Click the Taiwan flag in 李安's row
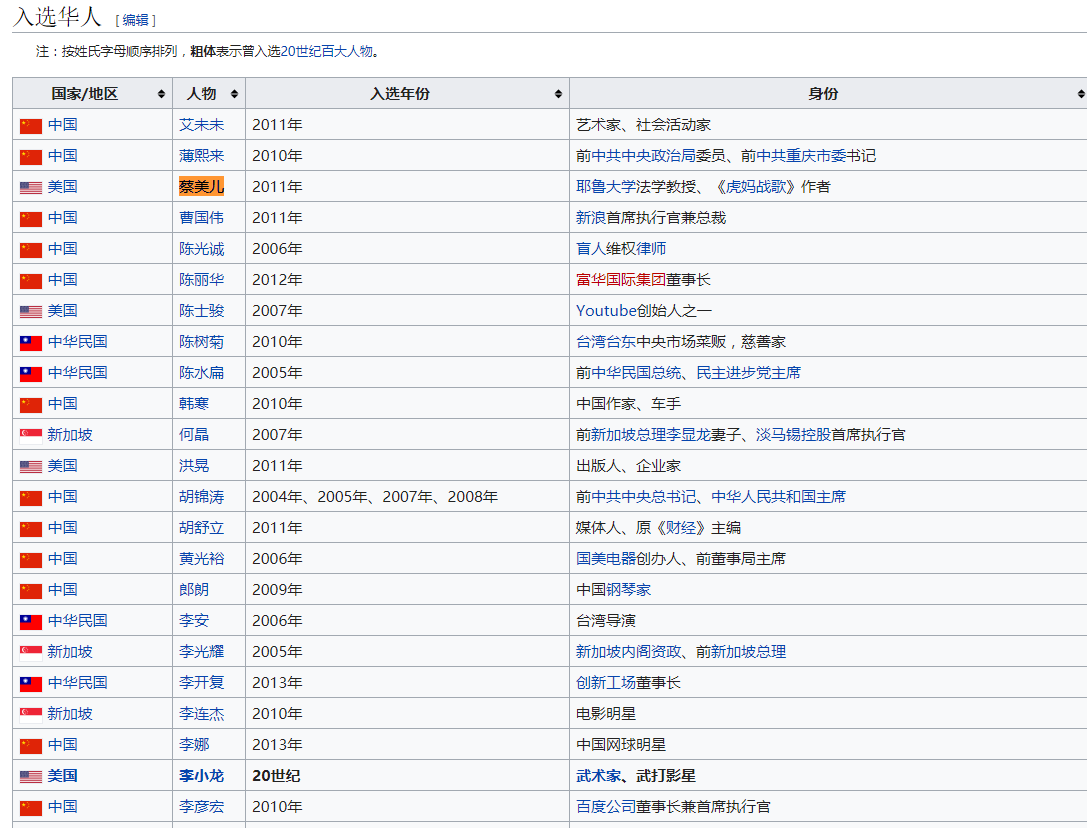1087x828 pixels. pos(31,621)
